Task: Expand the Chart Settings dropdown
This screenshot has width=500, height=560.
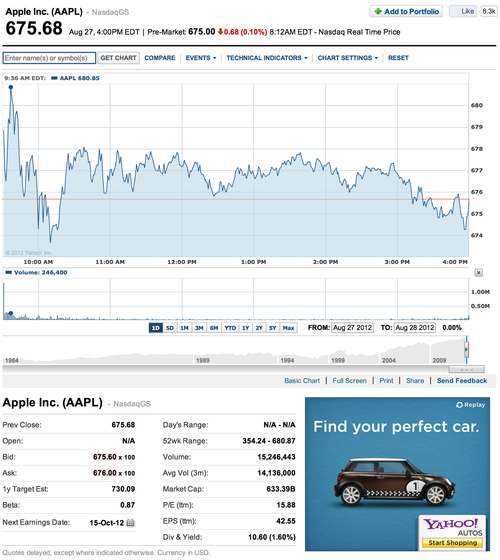Action: tap(348, 58)
